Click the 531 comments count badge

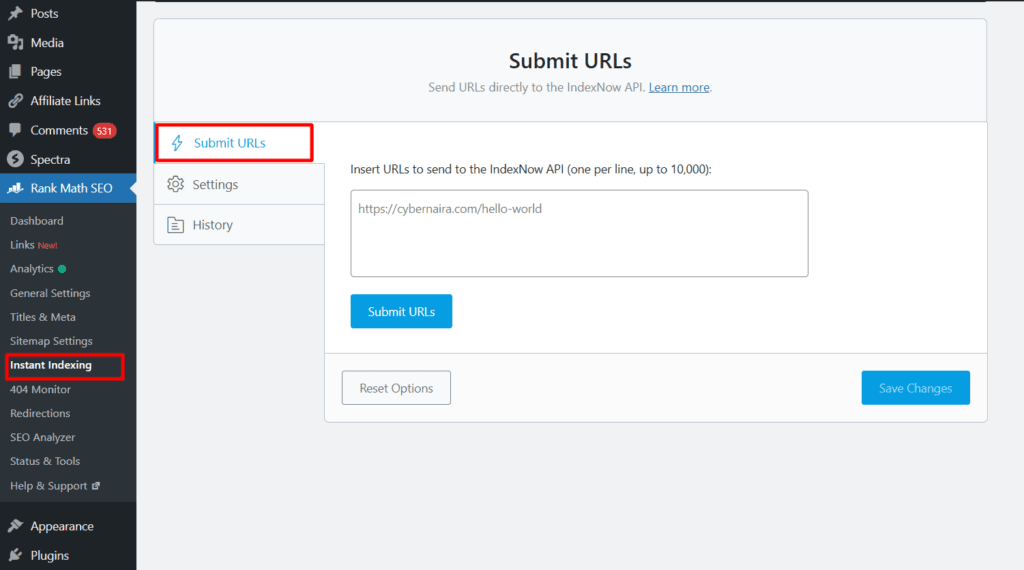tap(104, 131)
